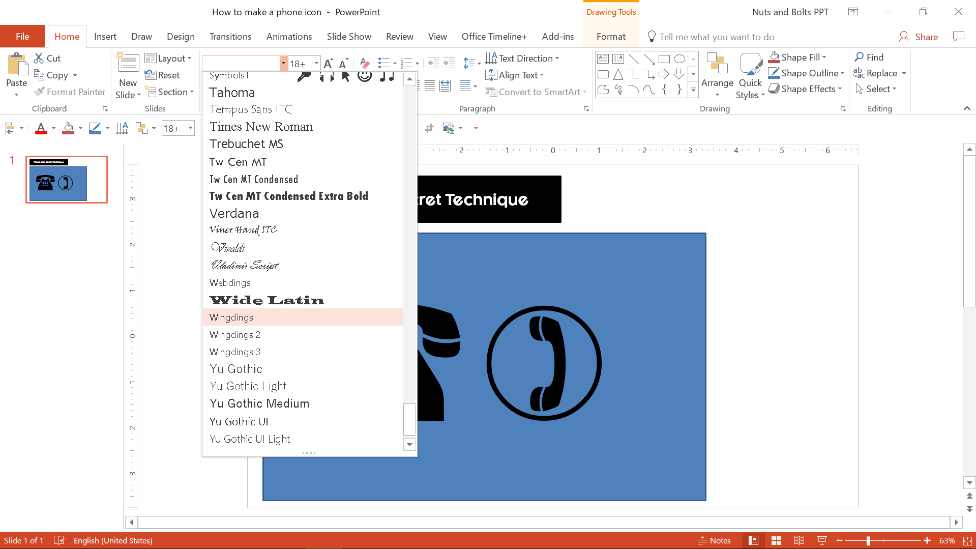Image resolution: width=976 pixels, height=549 pixels.
Task: Click the font name input box
Action: 241,63
